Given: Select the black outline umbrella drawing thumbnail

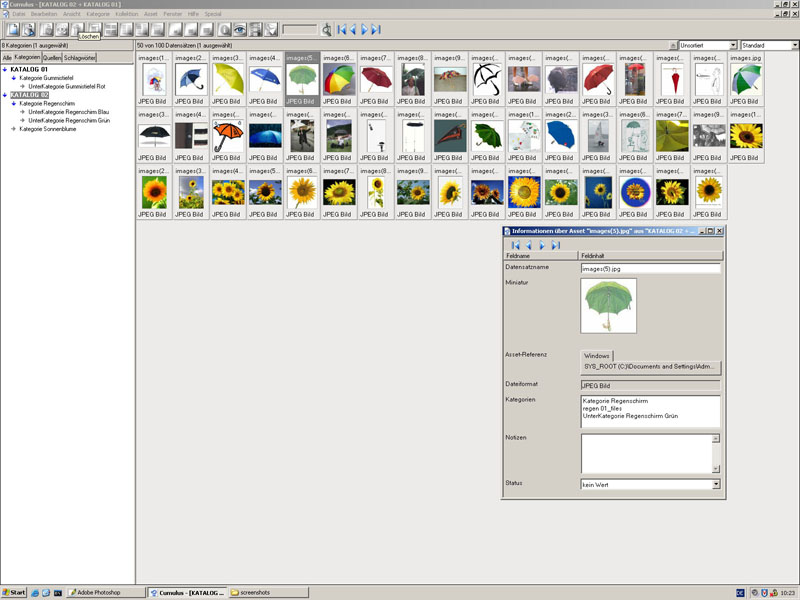Looking at the screenshot, I should point(487,80).
